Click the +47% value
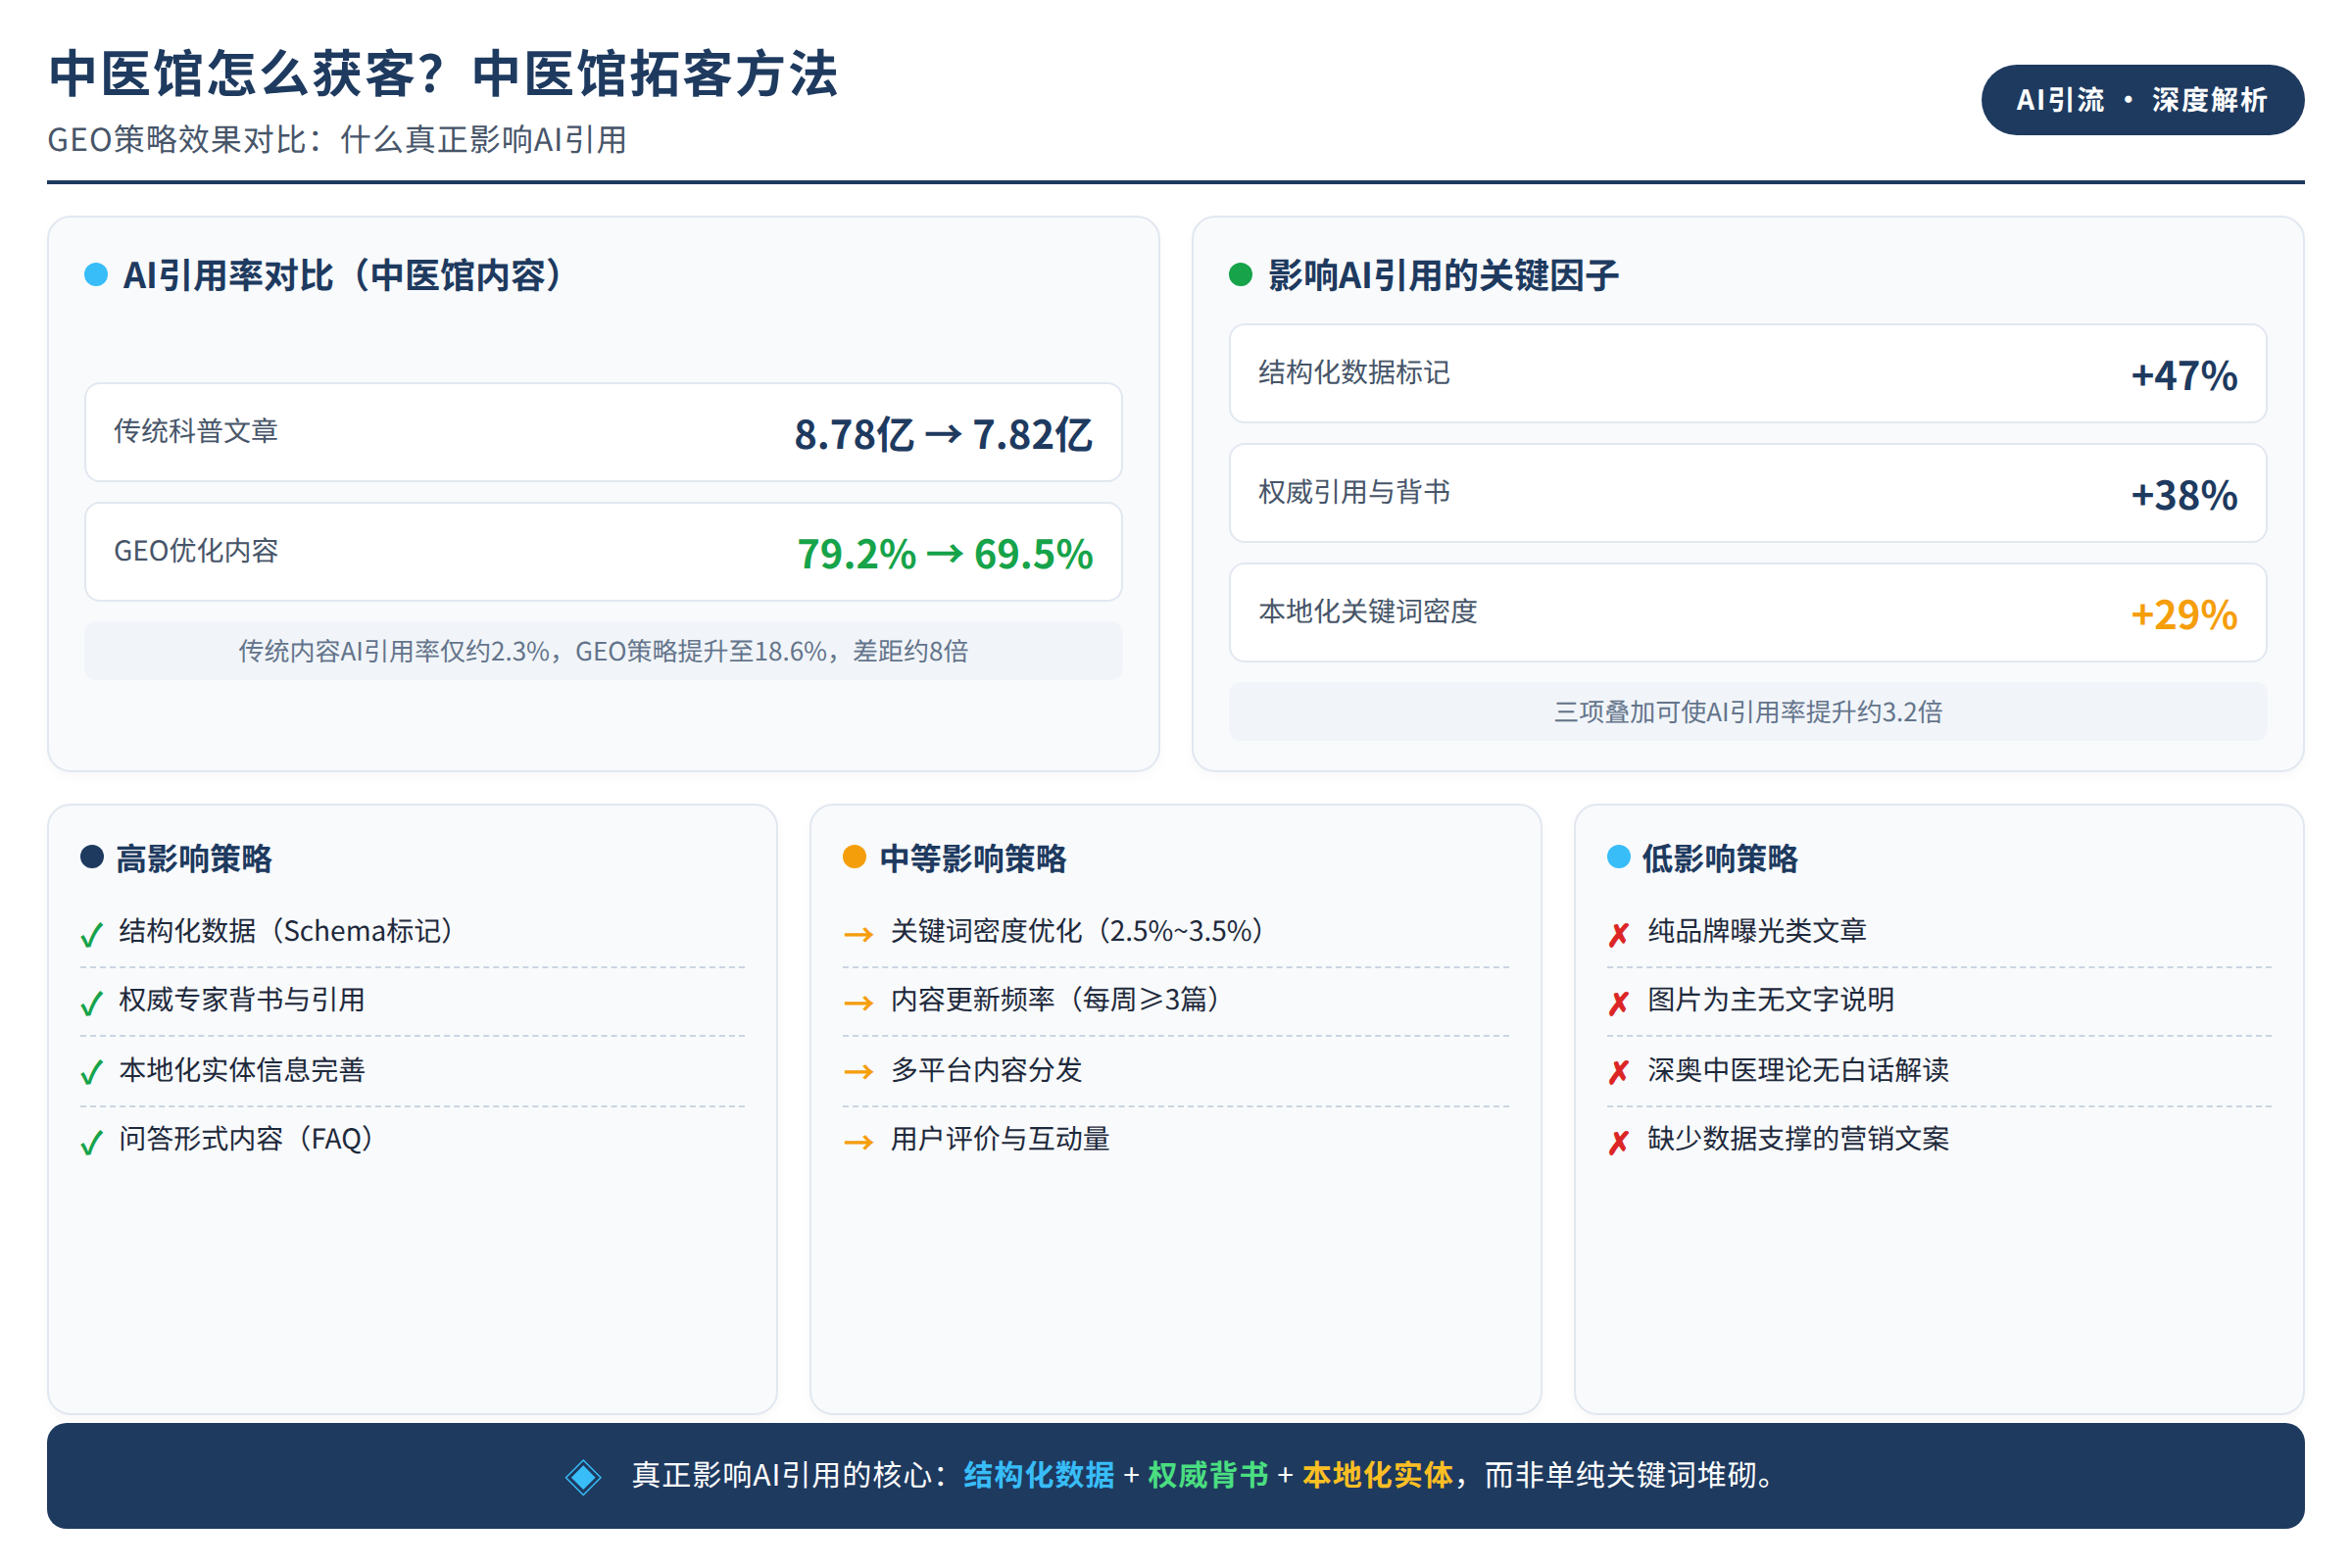 coord(2184,376)
